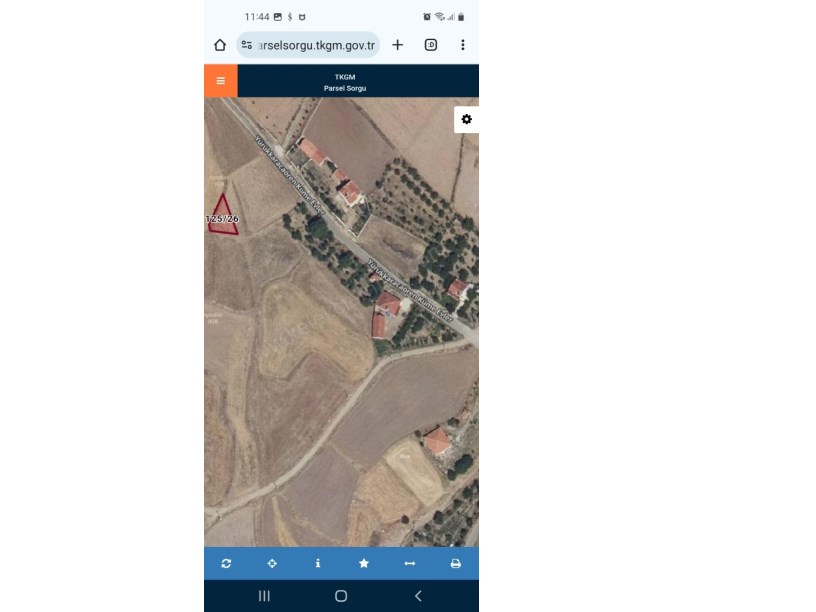816x612 pixels.
Task: Tap Android recent apps button
Action: click(264, 596)
